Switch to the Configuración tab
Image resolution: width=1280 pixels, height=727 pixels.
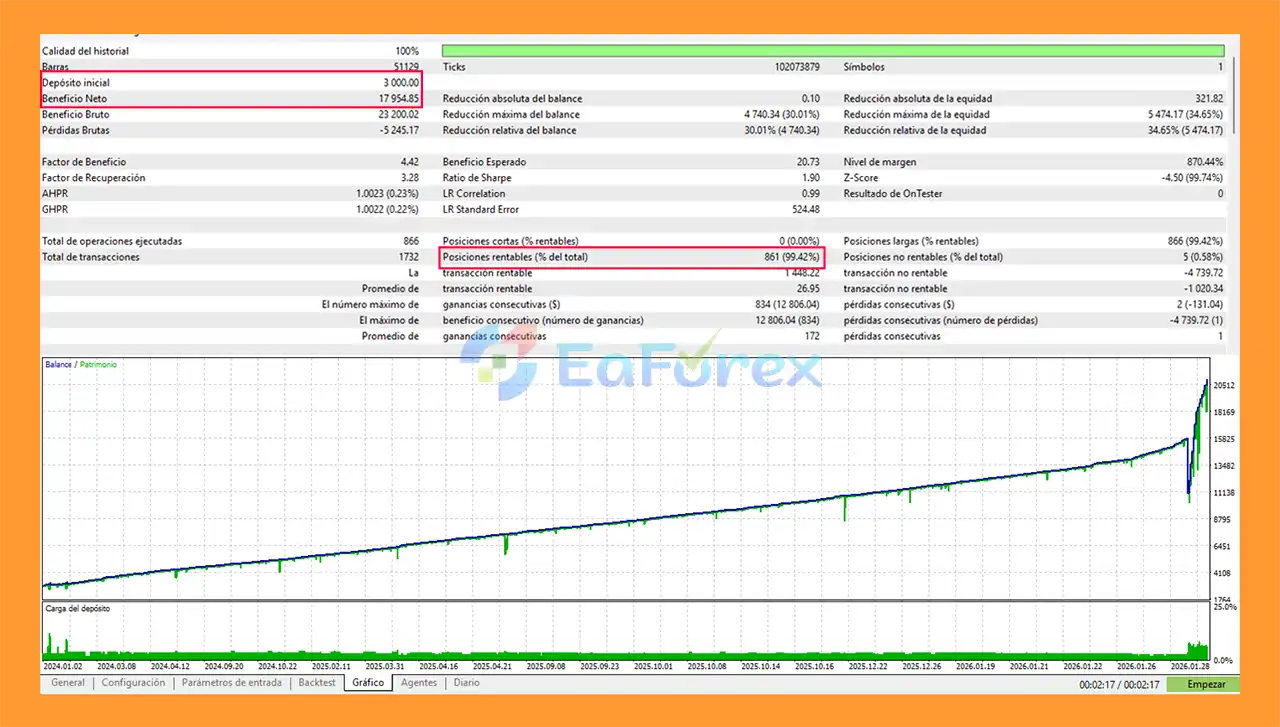(x=133, y=683)
